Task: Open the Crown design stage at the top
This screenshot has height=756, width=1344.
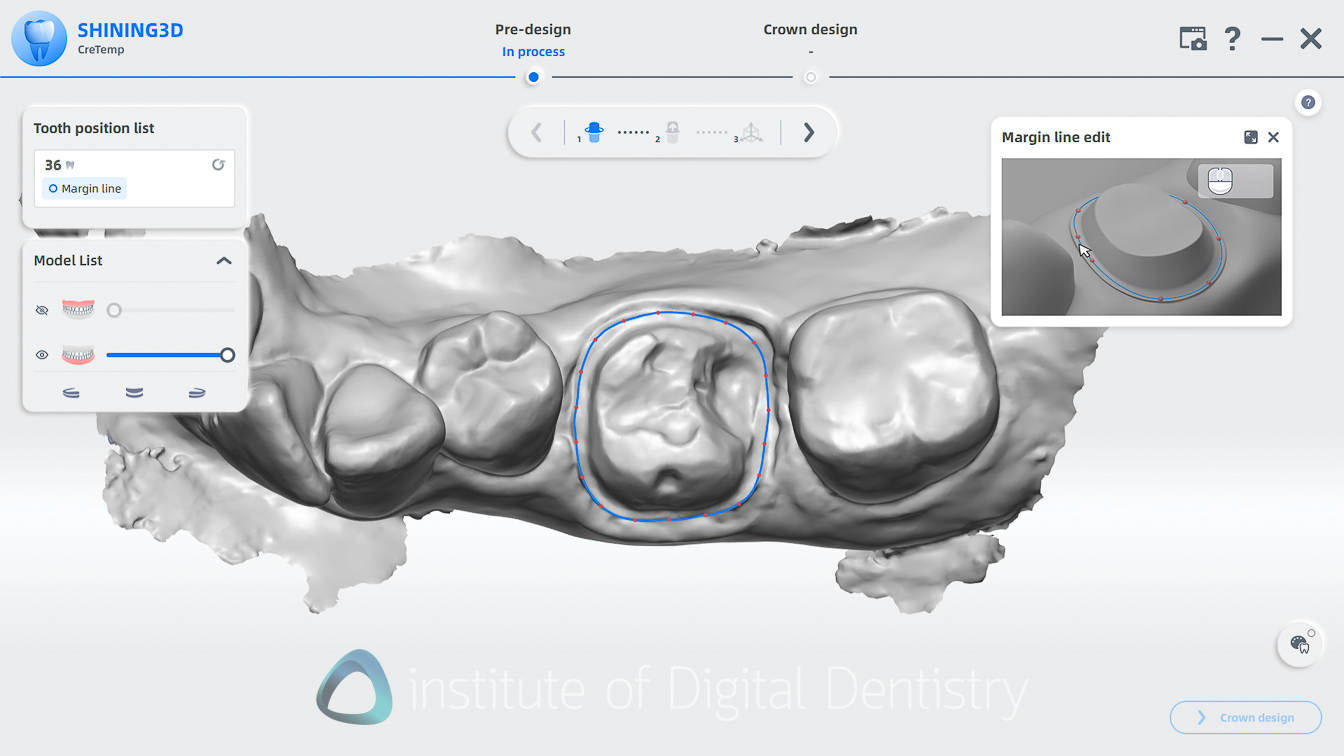Action: point(810,29)
